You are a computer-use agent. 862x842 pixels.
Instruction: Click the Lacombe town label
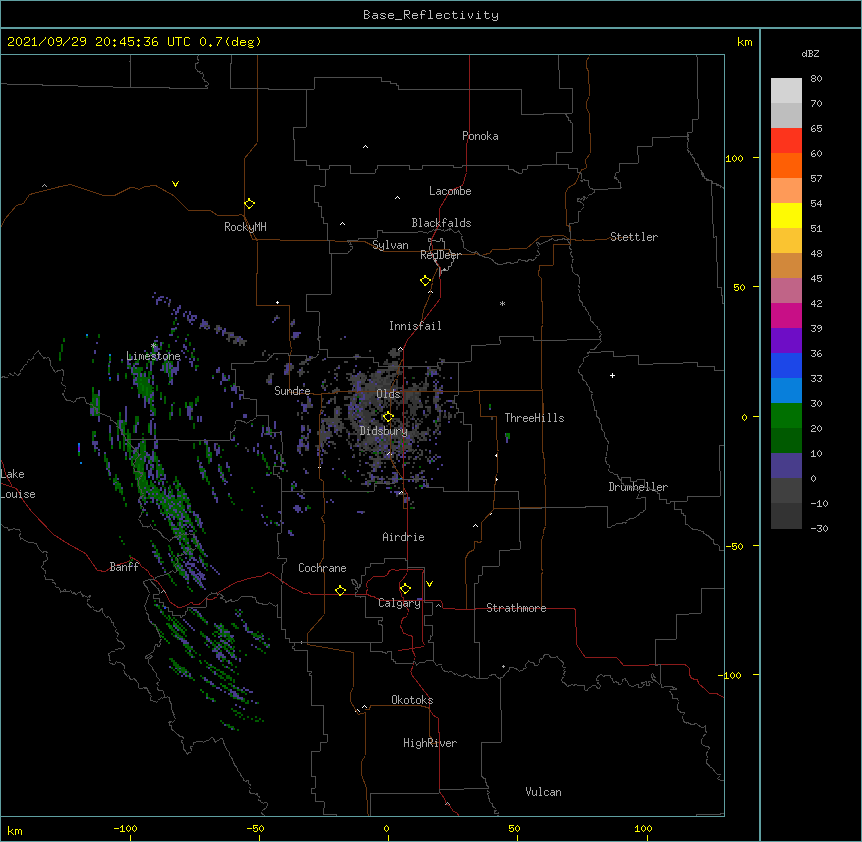point(450,191)
